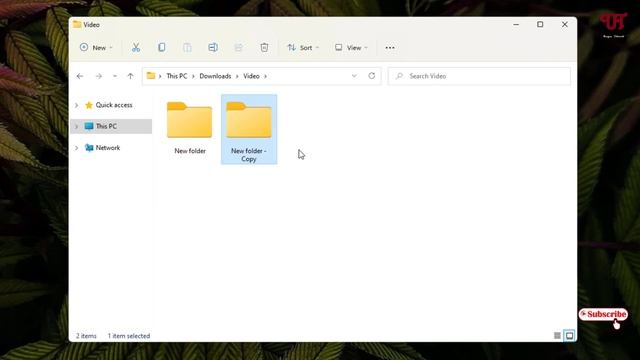Click the Paste icon in toolbar
Image resolution: width=640 pixels, height=360 pixels.
[187, 48]
